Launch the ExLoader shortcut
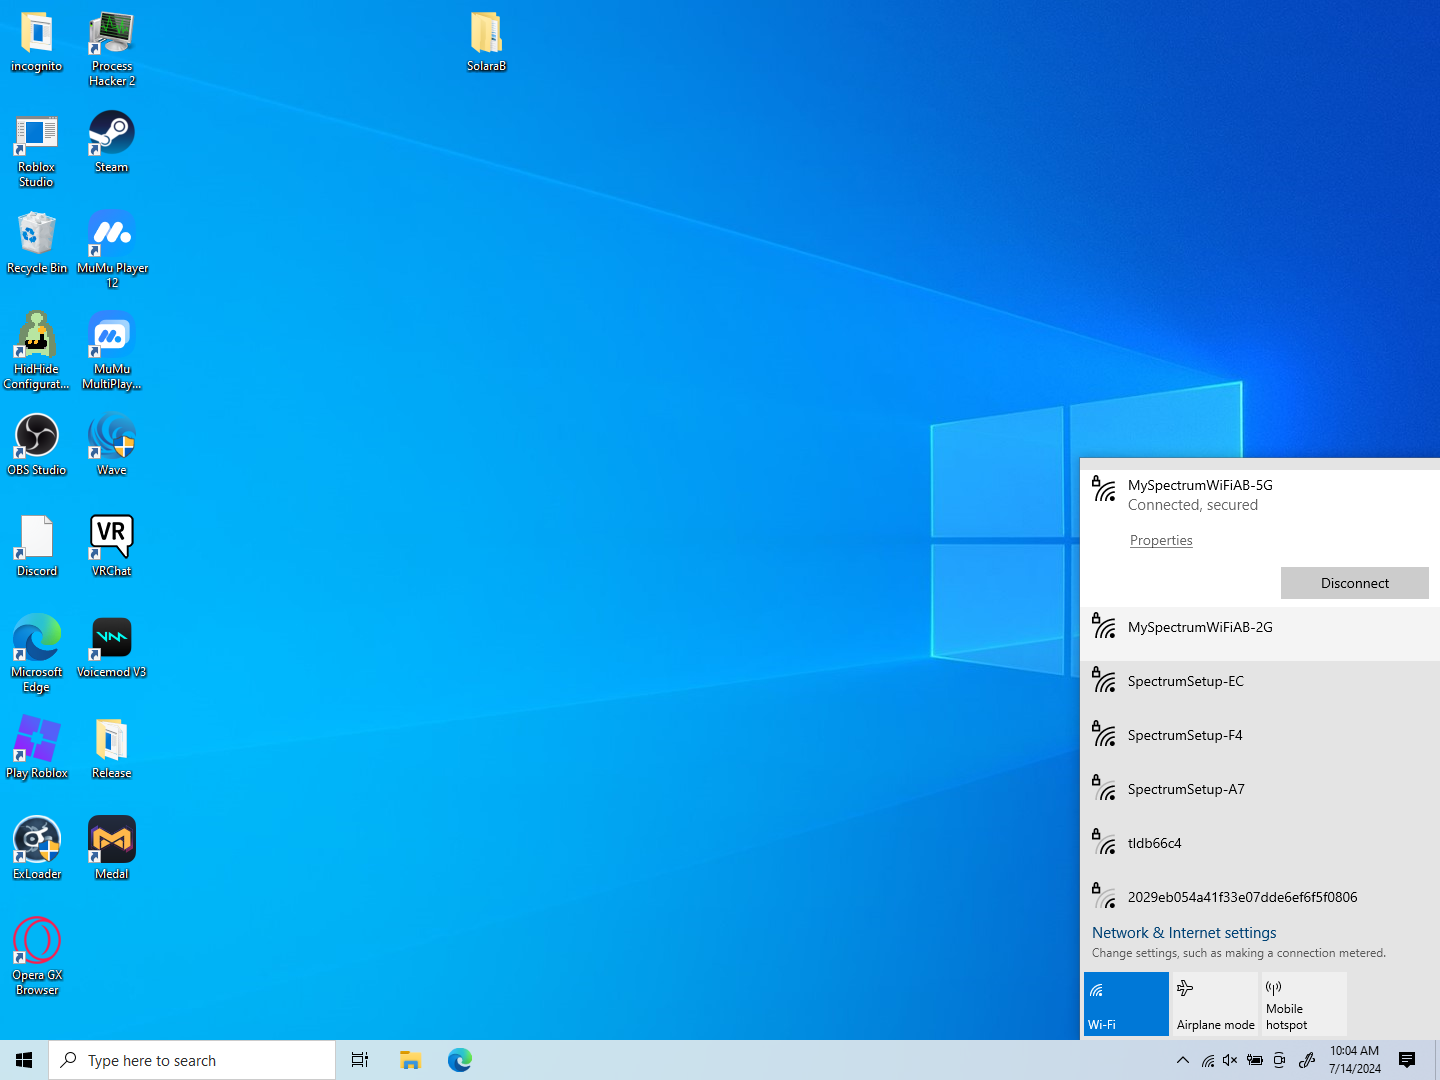1440x1080 pixels. click(37, 850)
